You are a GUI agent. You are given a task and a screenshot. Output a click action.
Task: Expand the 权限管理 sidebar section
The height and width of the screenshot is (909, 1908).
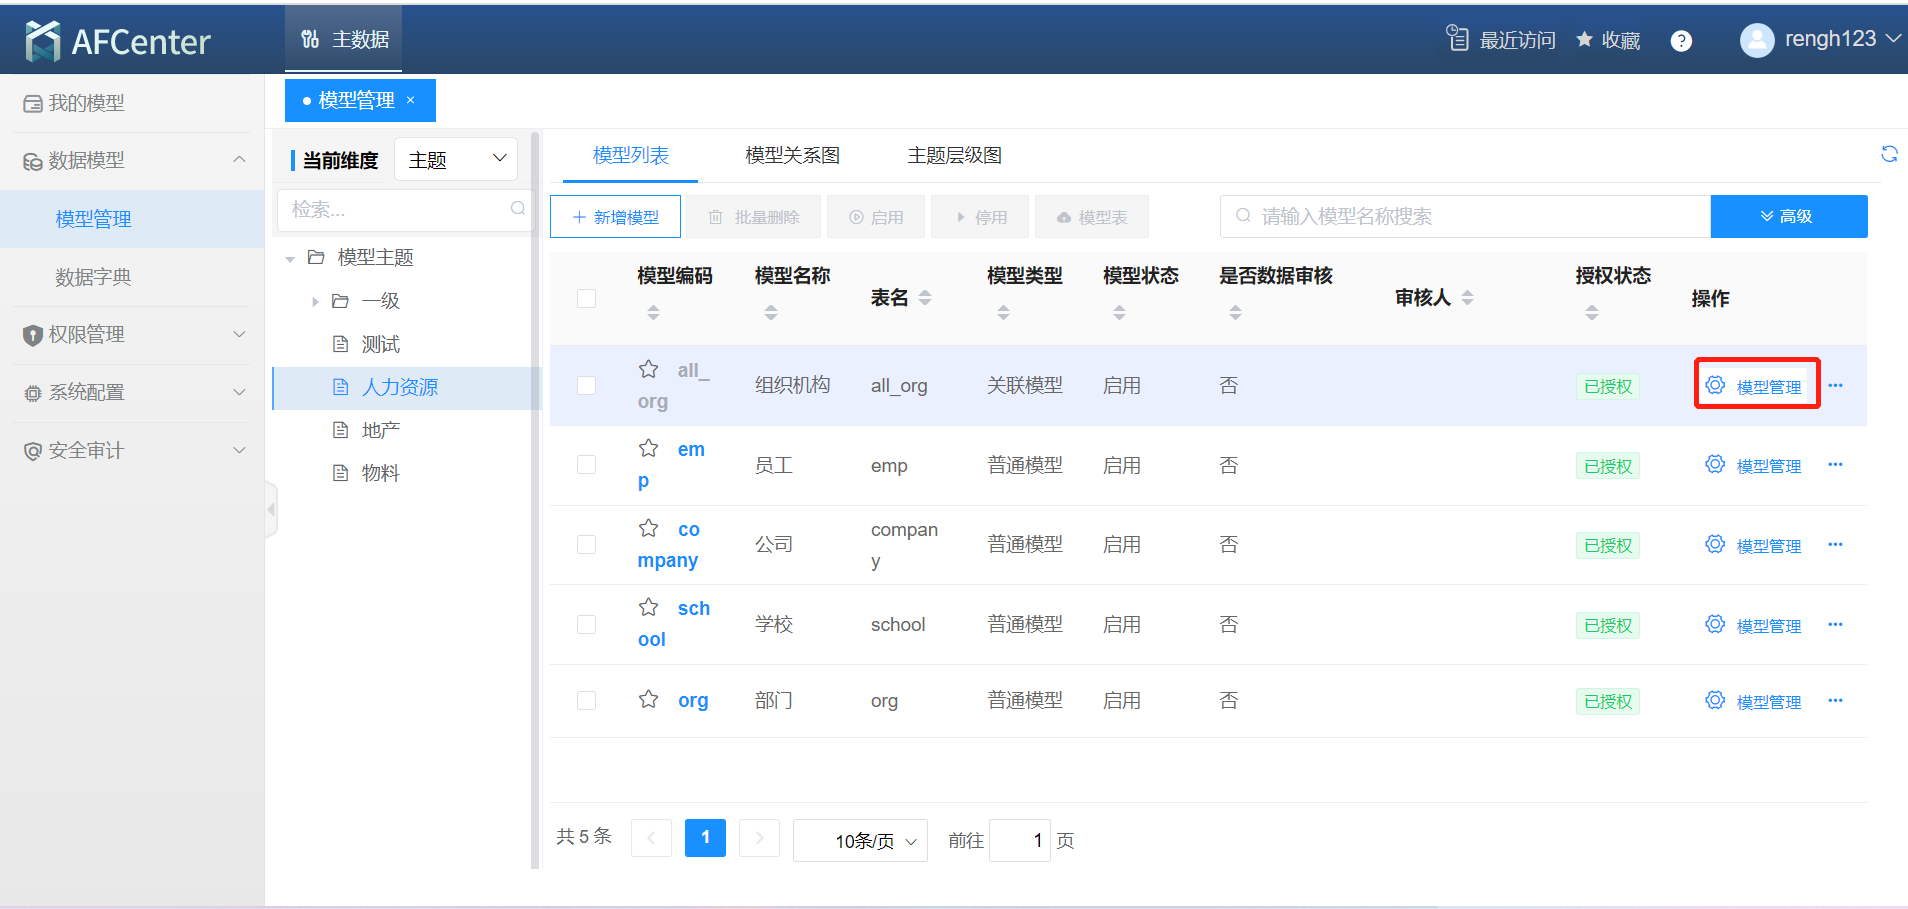239,334
